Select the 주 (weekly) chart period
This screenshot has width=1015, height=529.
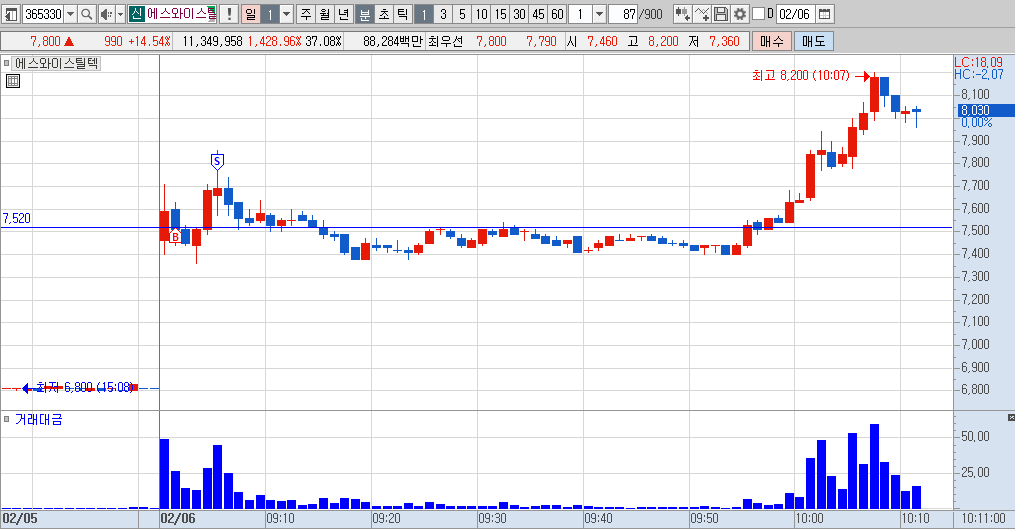pyautogui.click(x=306, y=14)
